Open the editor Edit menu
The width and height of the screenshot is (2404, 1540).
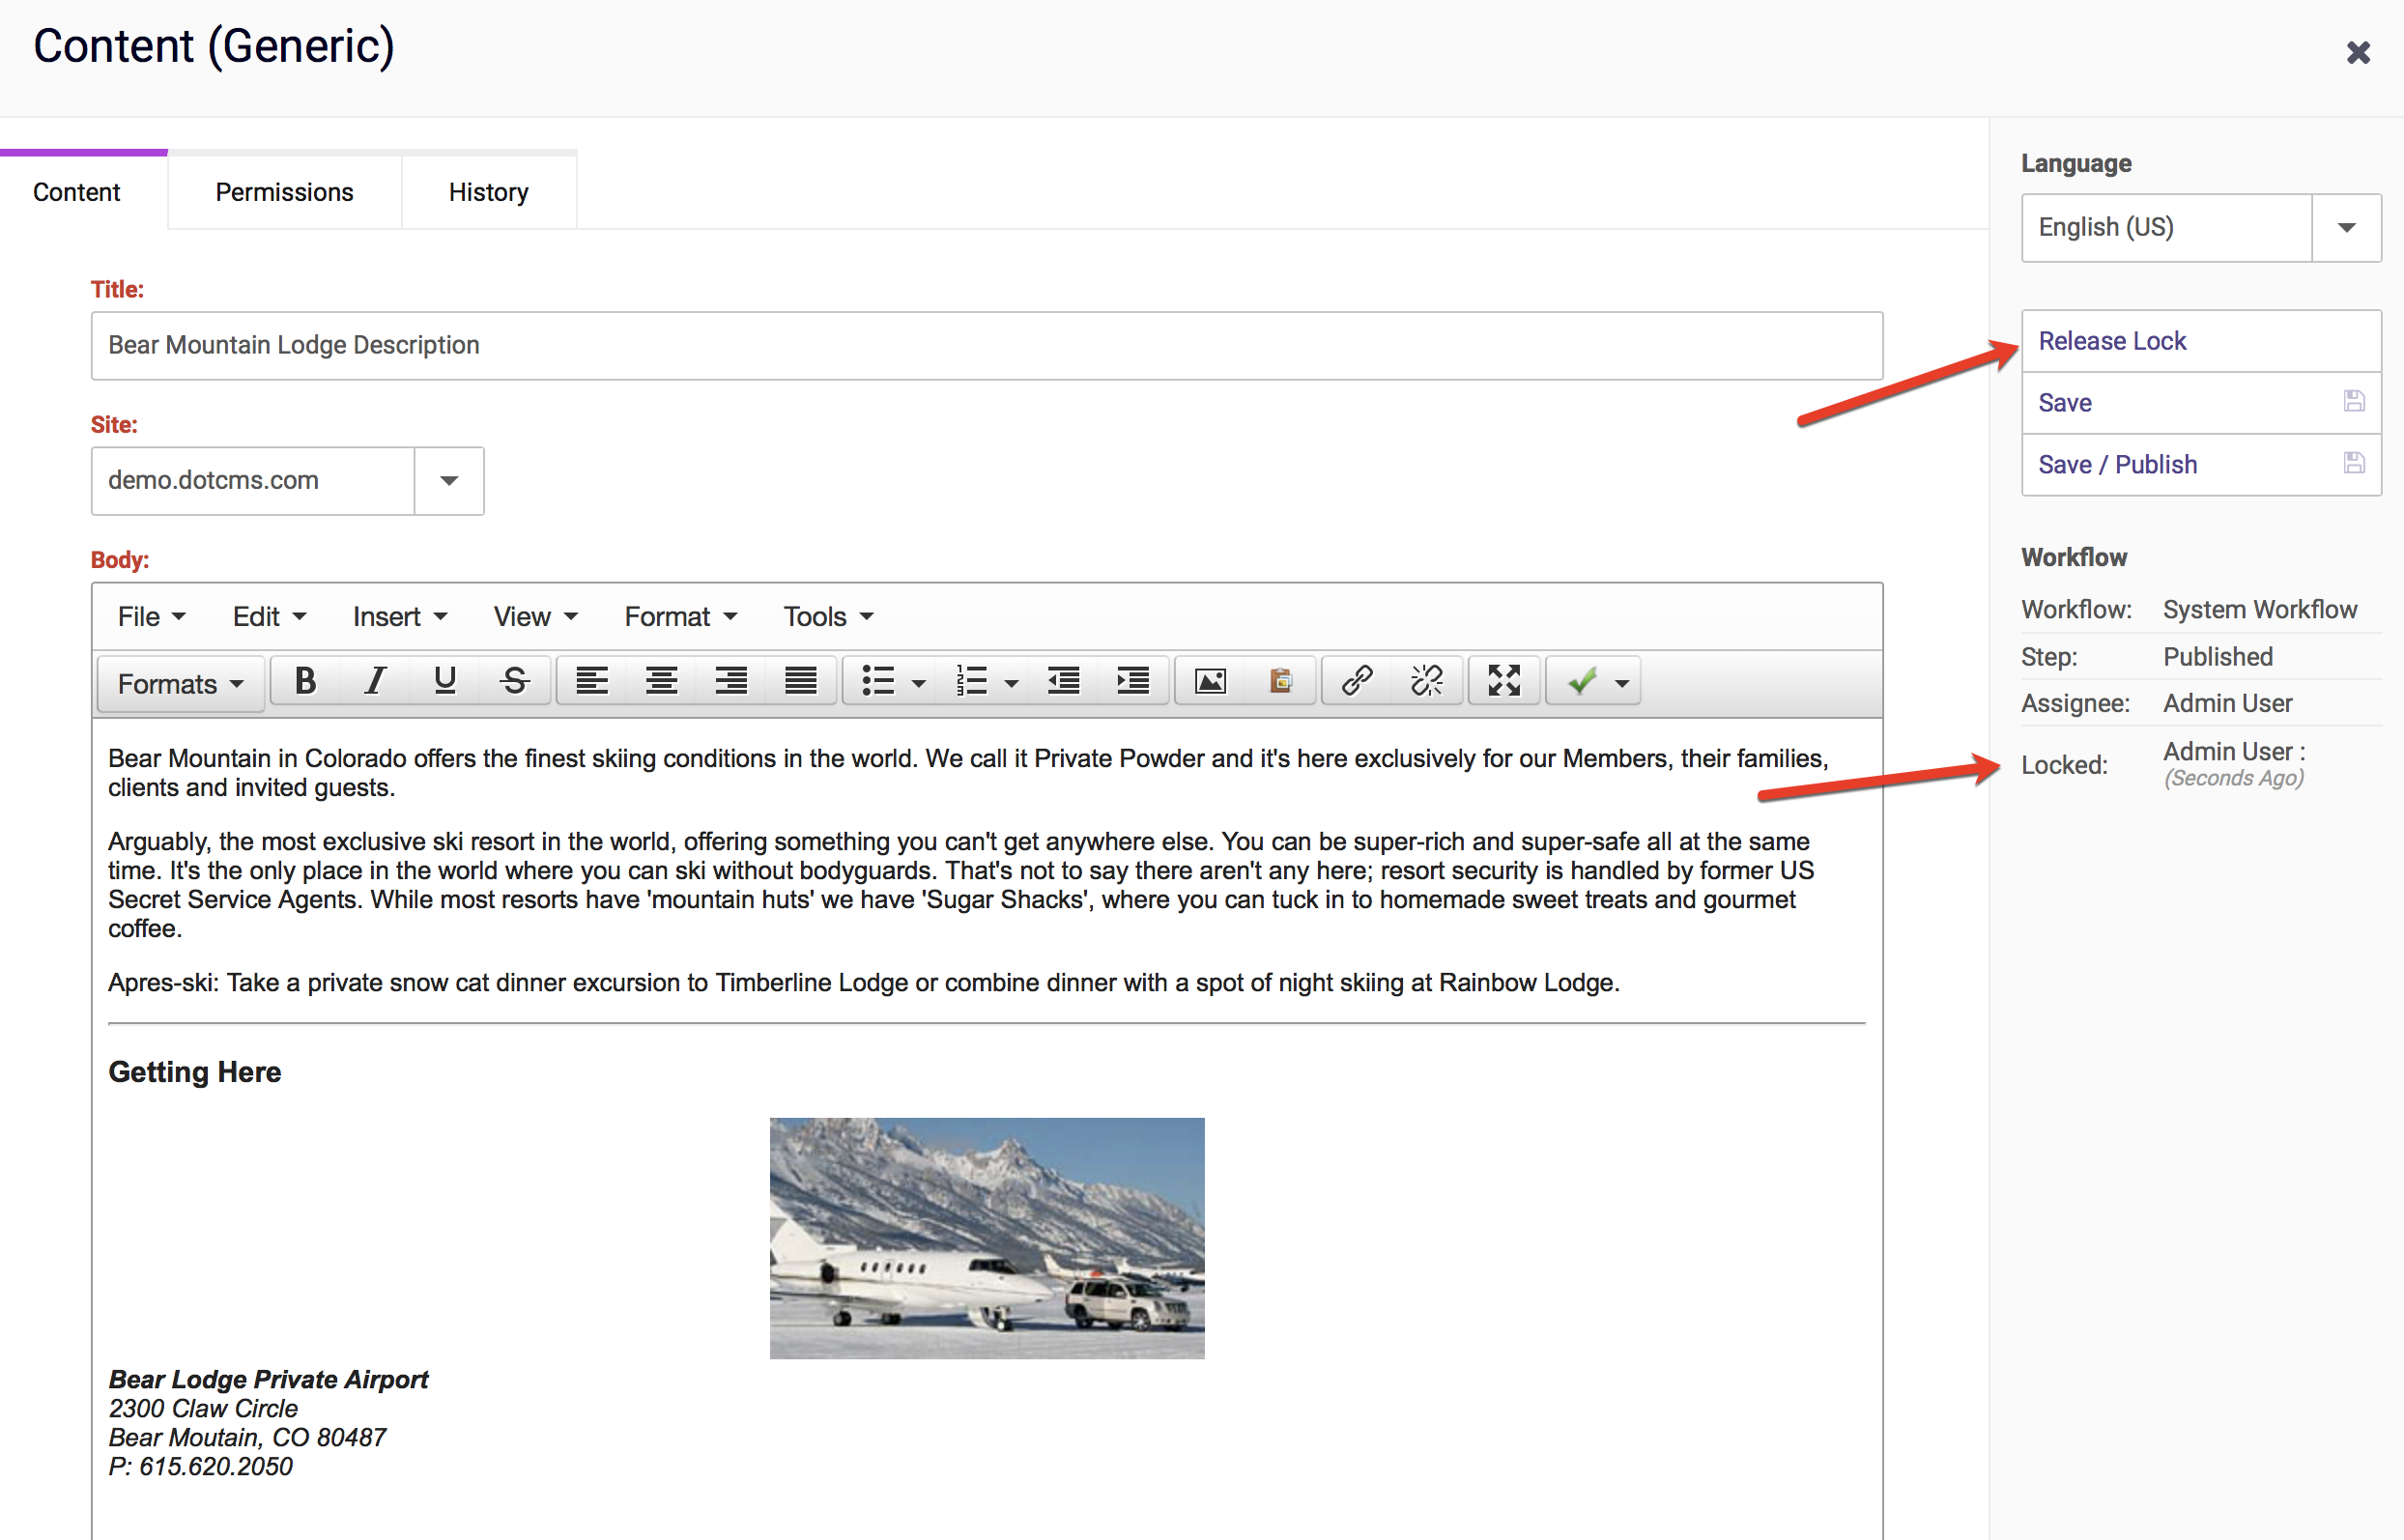(x=269, y=617)
